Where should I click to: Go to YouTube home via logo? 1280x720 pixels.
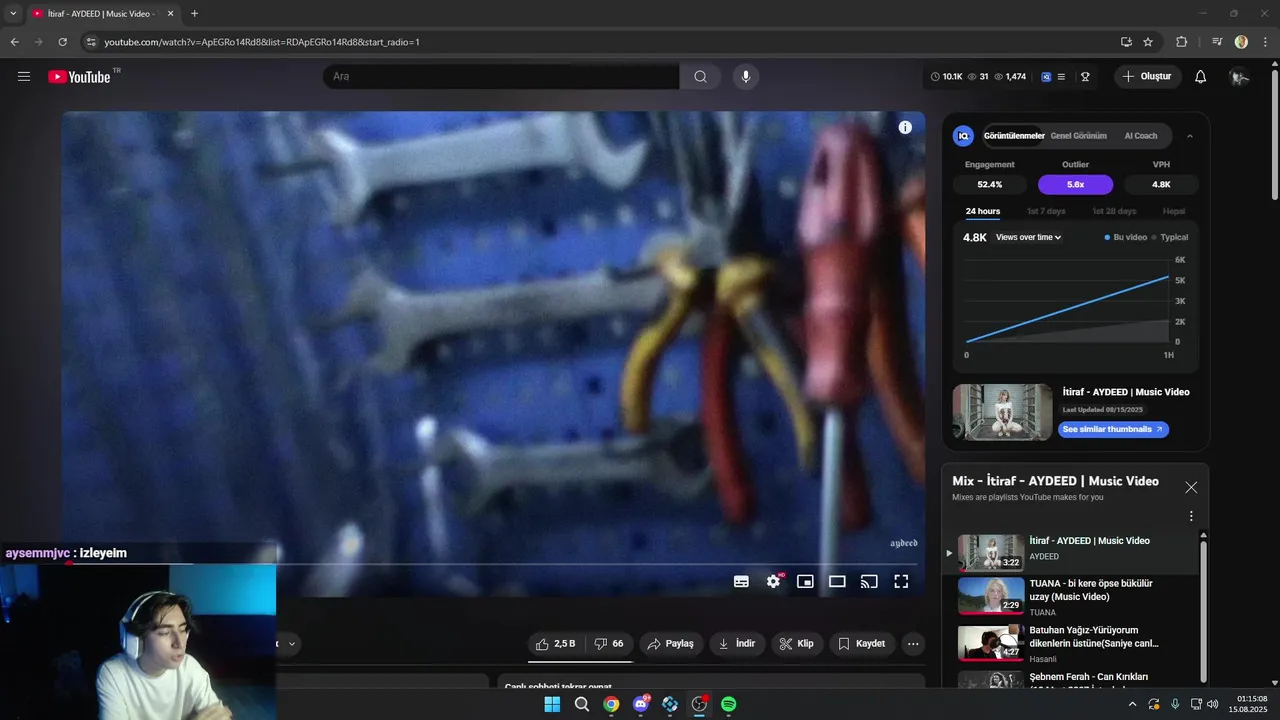(79, 76)
